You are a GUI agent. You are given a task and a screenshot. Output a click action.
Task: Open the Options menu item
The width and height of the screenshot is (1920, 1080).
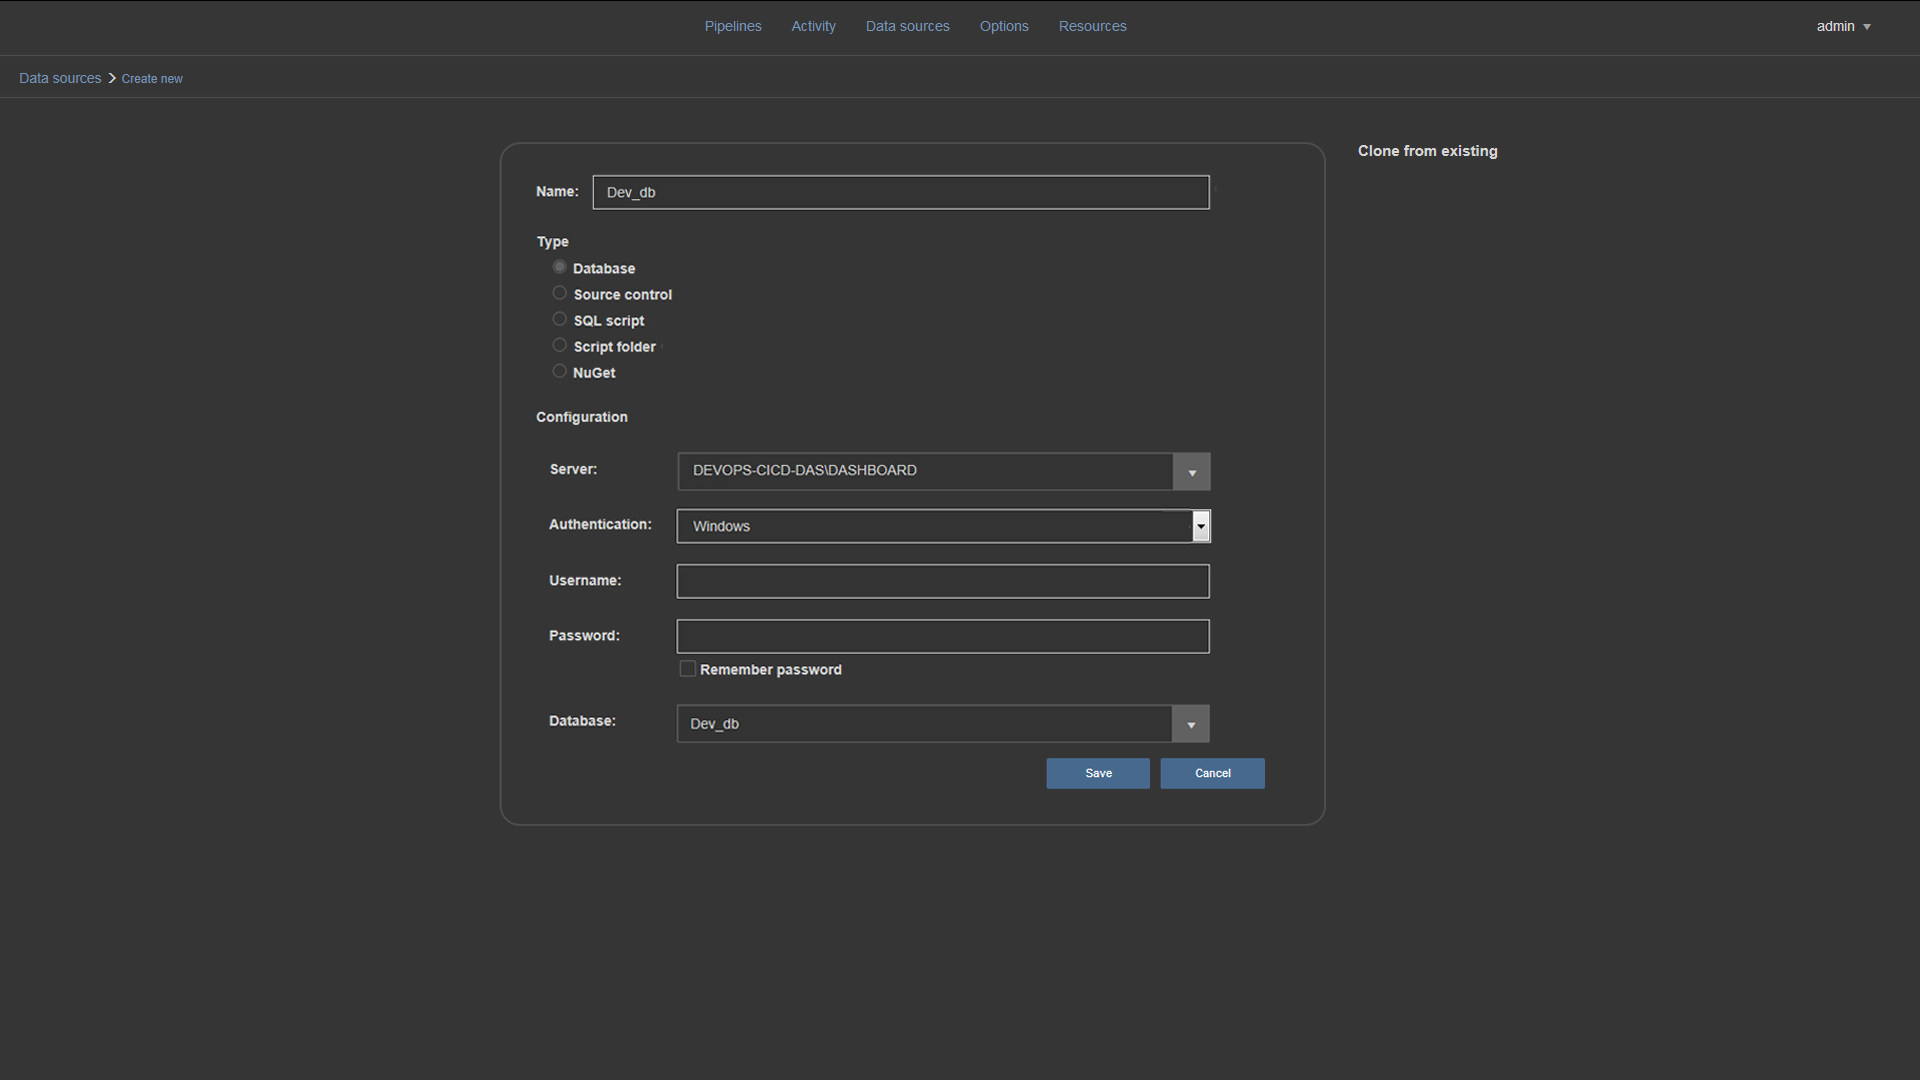pos(1003,26)
